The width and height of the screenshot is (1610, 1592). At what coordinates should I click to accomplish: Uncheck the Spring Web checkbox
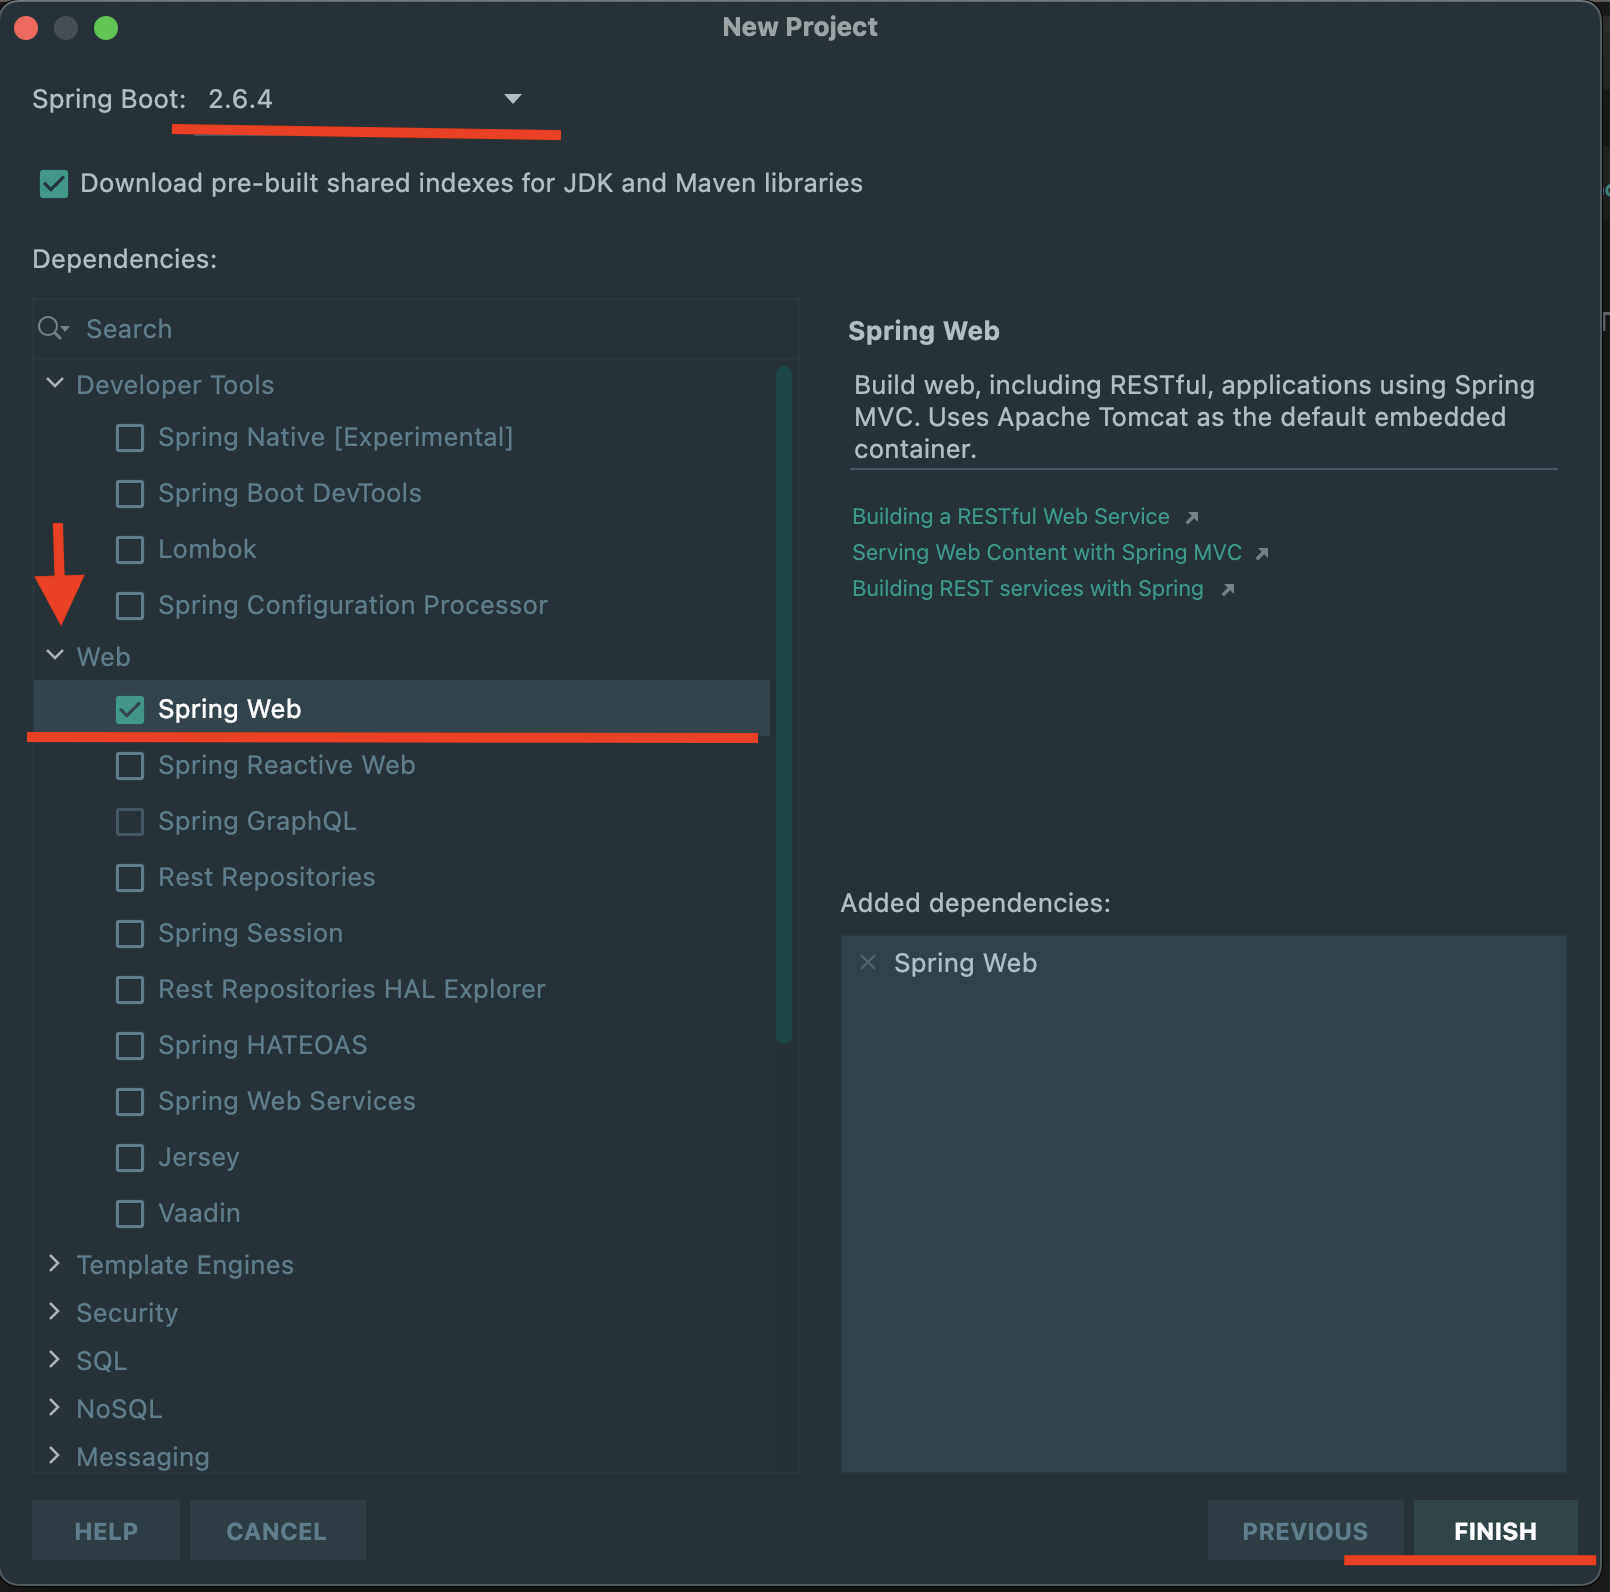[x=130, y=710]
